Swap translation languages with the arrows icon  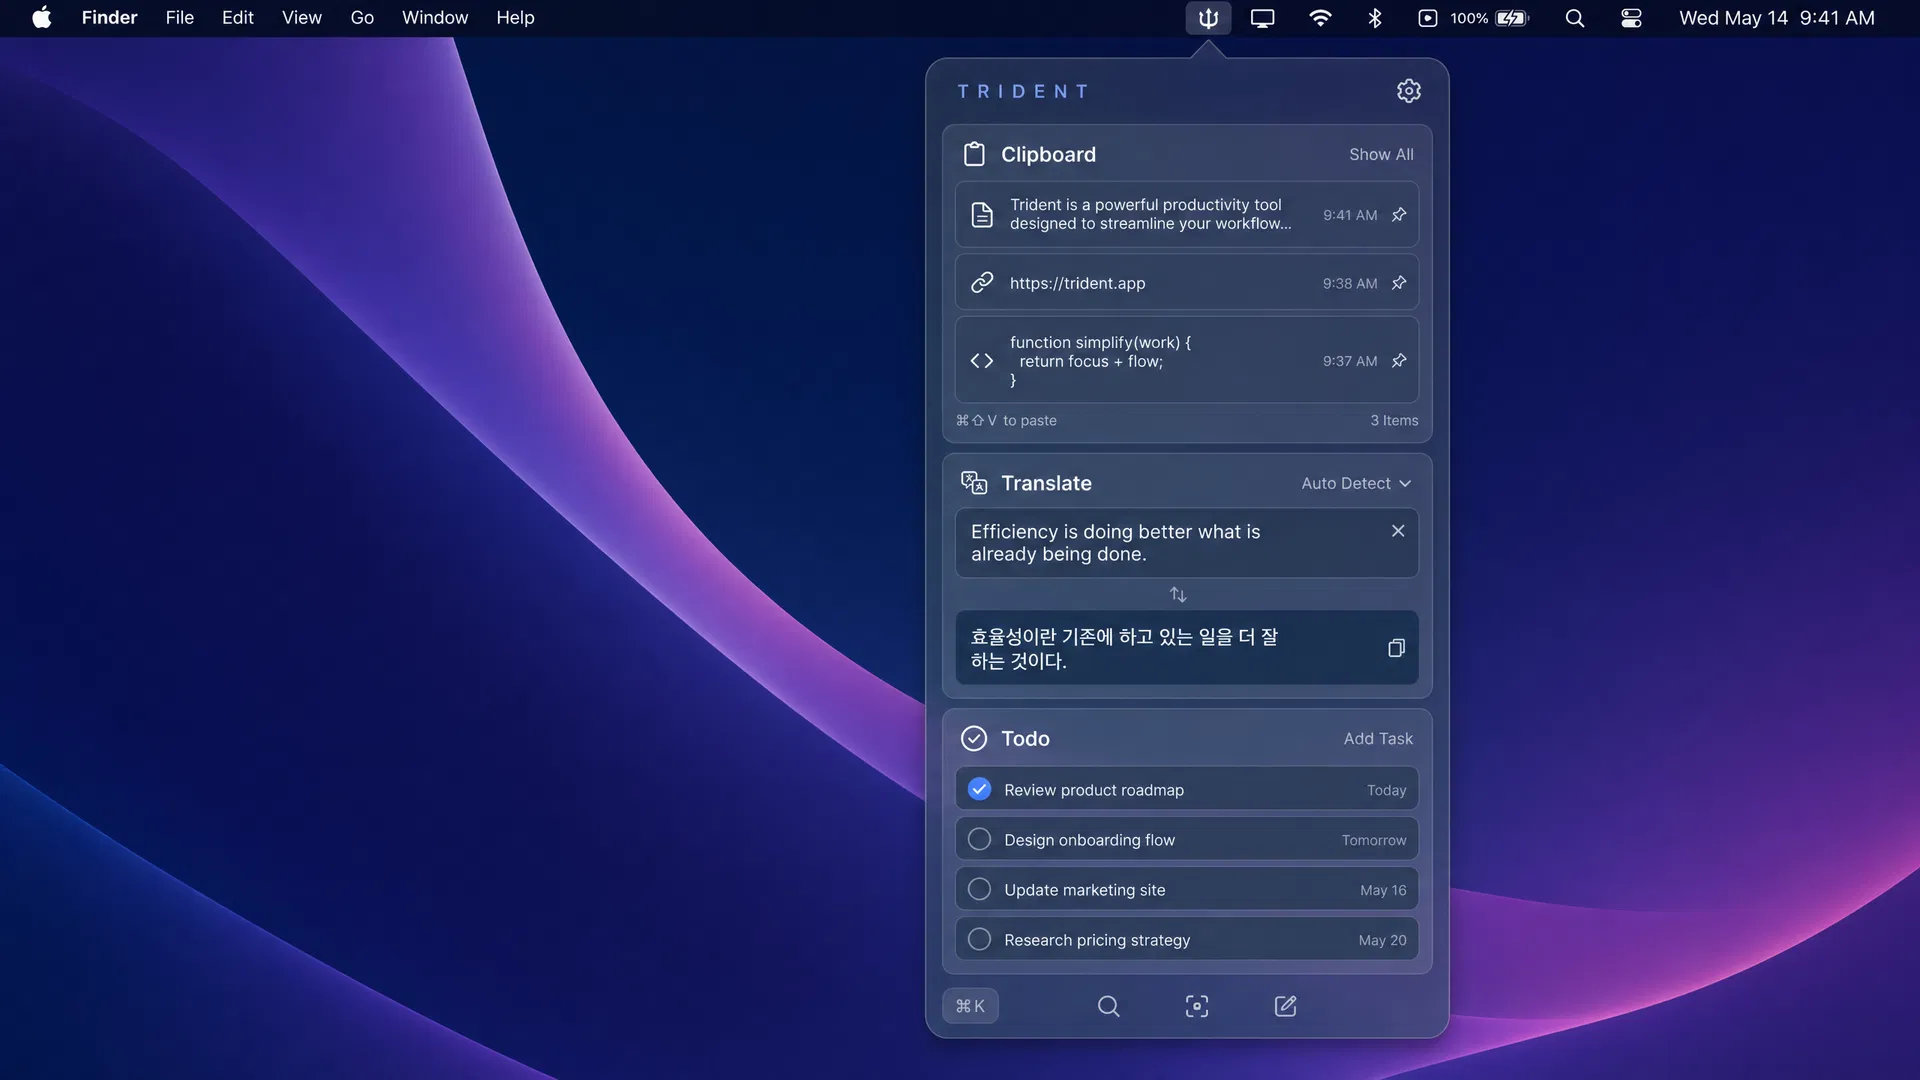[1178, 595]
